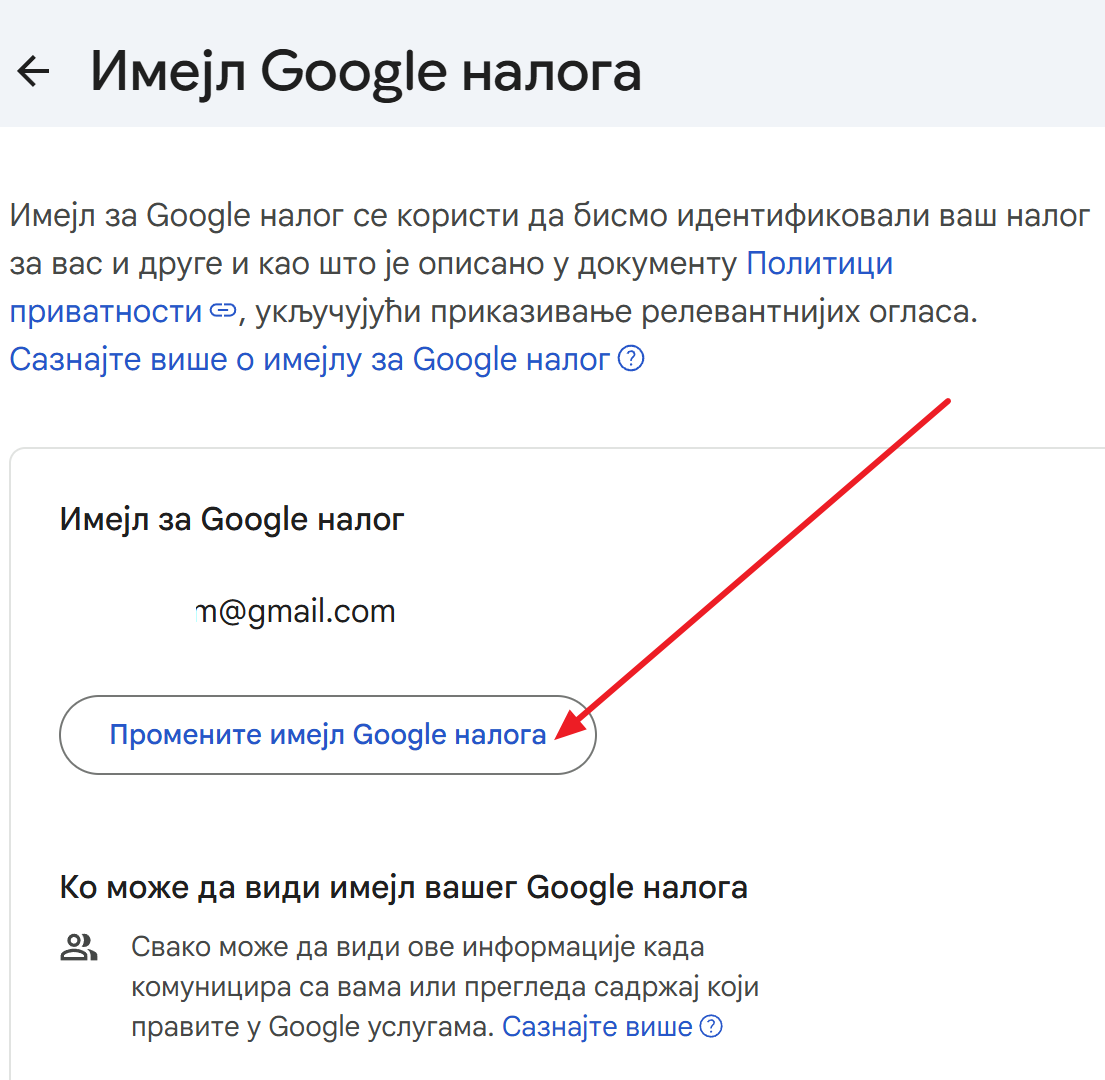The image size is (1105, 1080).
Task: Click the page title Имејл Google налога
Action: point(365,71)
